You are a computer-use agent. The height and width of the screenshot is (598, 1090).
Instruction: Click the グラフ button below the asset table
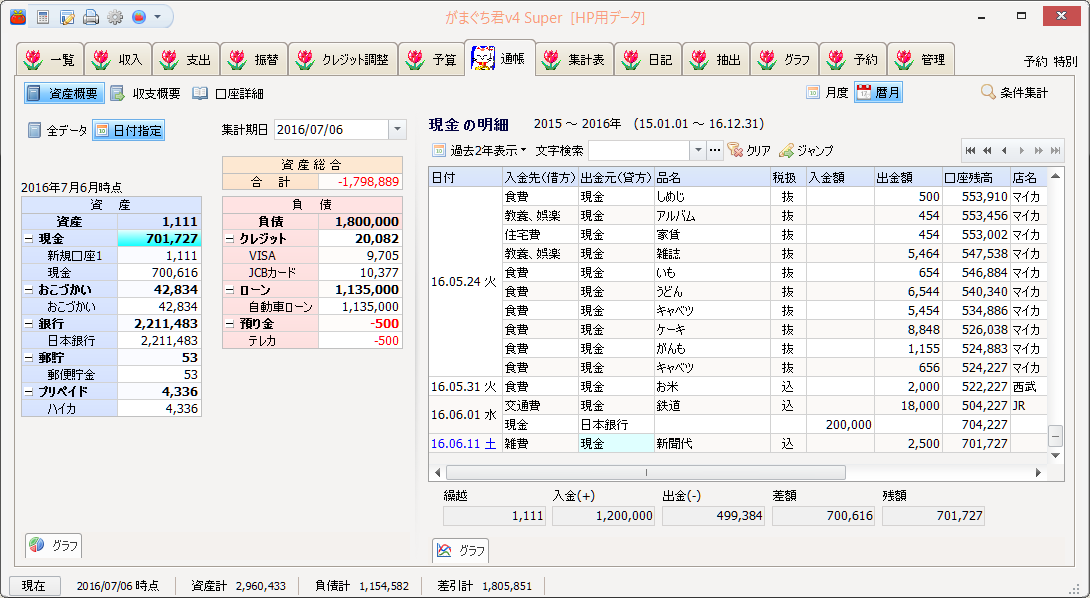click(x=54, y=545)
